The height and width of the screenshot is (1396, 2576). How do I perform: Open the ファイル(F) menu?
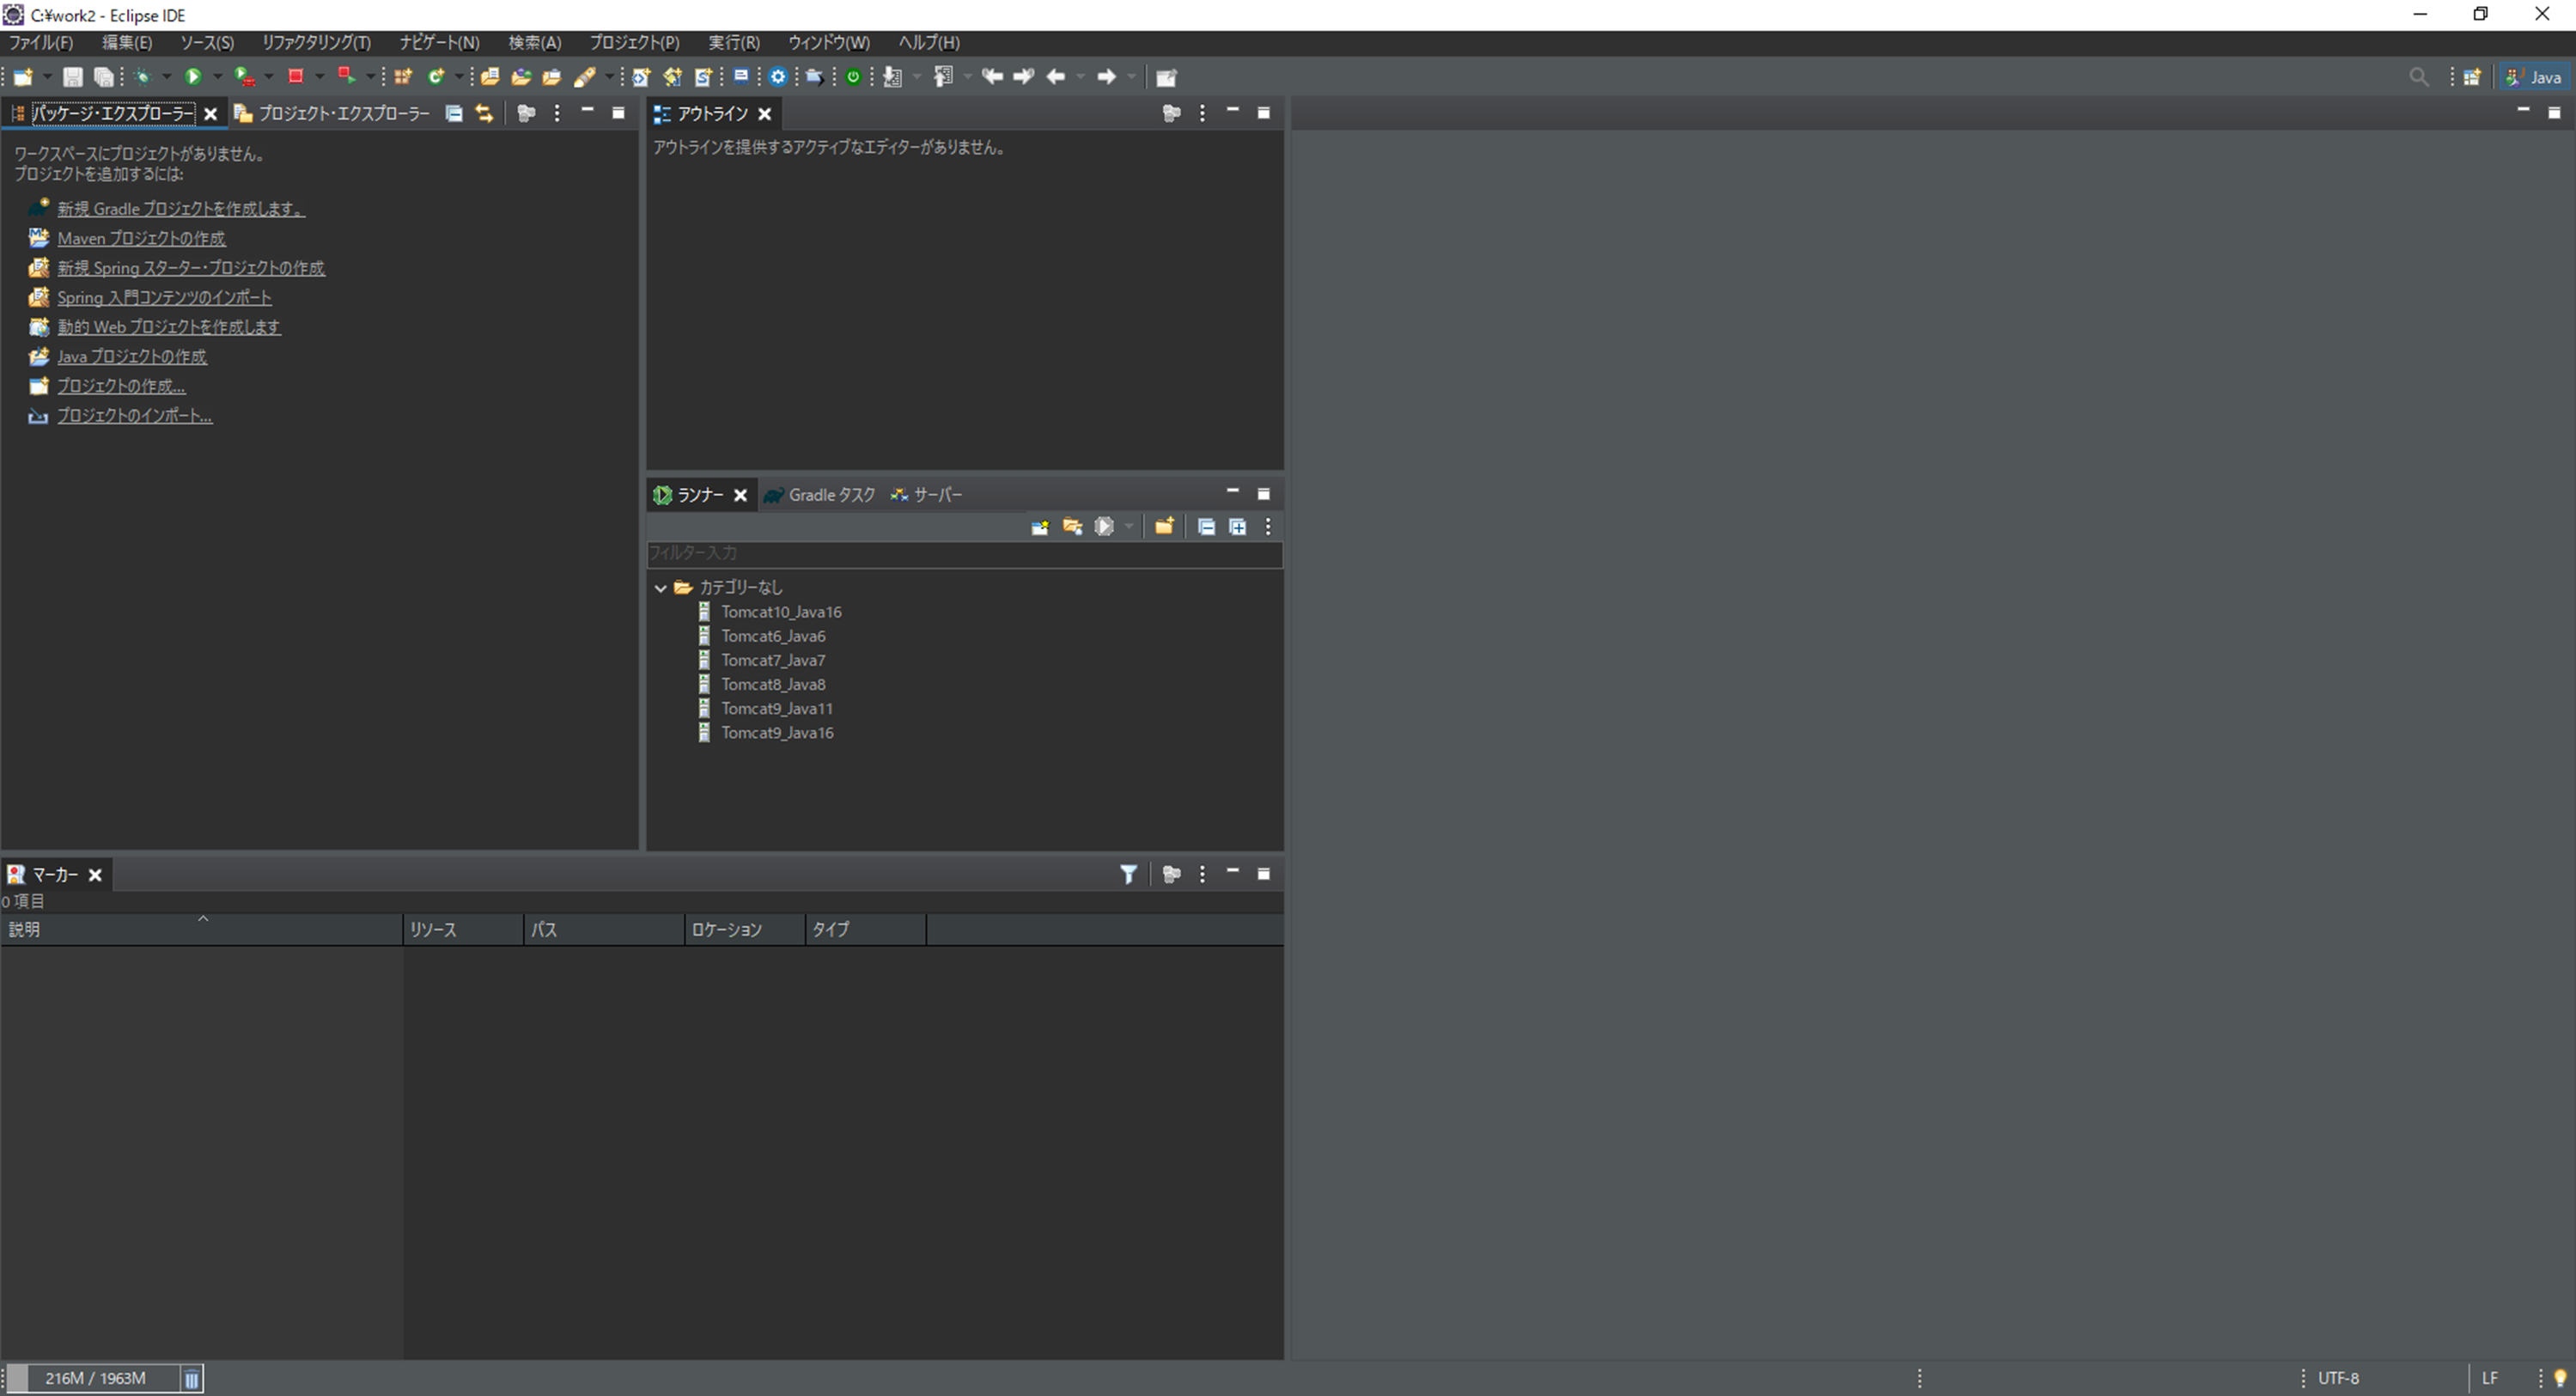(x=40, y=42)
